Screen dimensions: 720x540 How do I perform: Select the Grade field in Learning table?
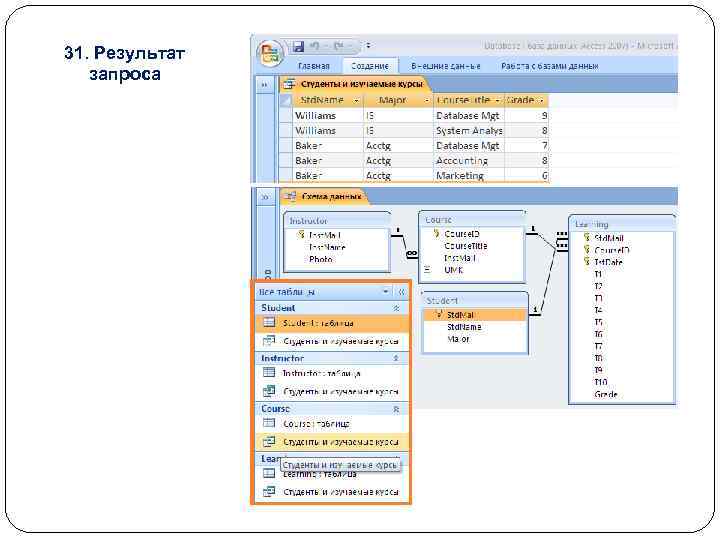point(606,394)
